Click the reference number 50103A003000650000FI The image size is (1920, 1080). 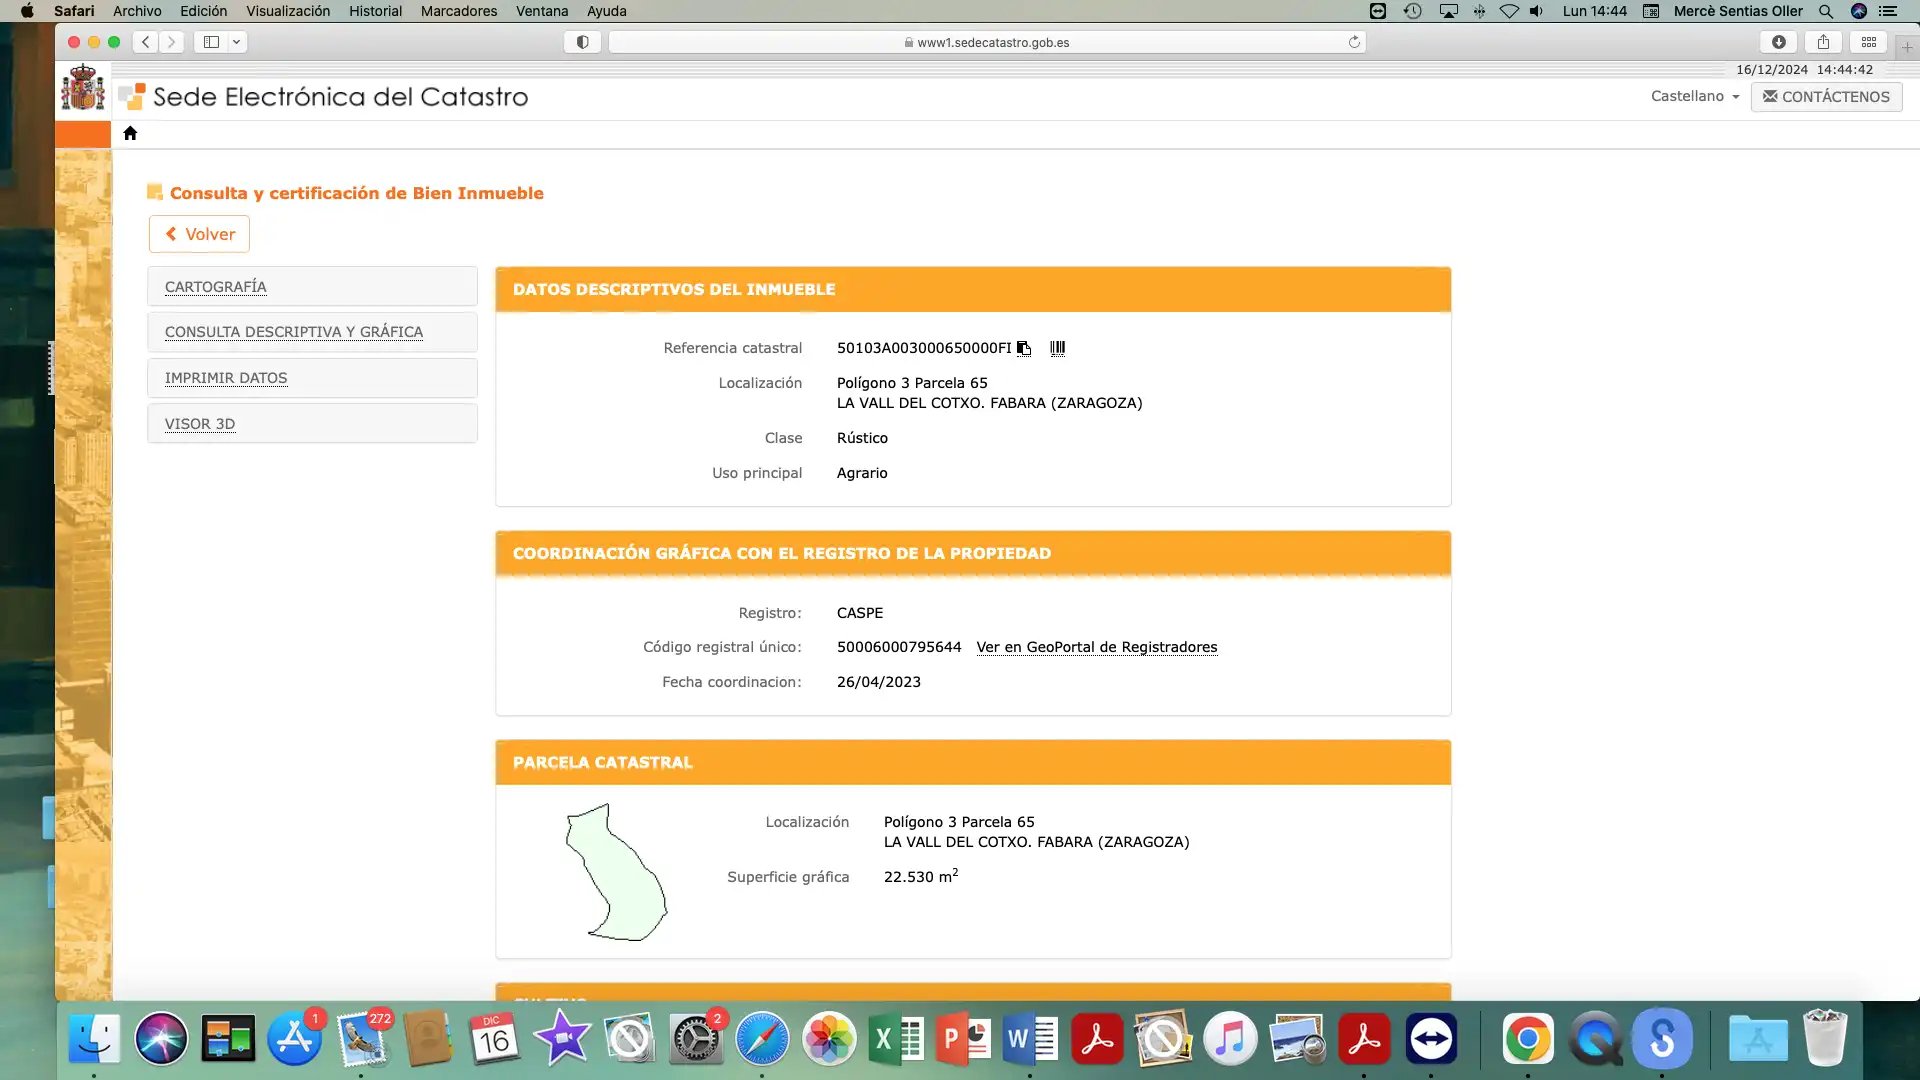pos(924,348)
